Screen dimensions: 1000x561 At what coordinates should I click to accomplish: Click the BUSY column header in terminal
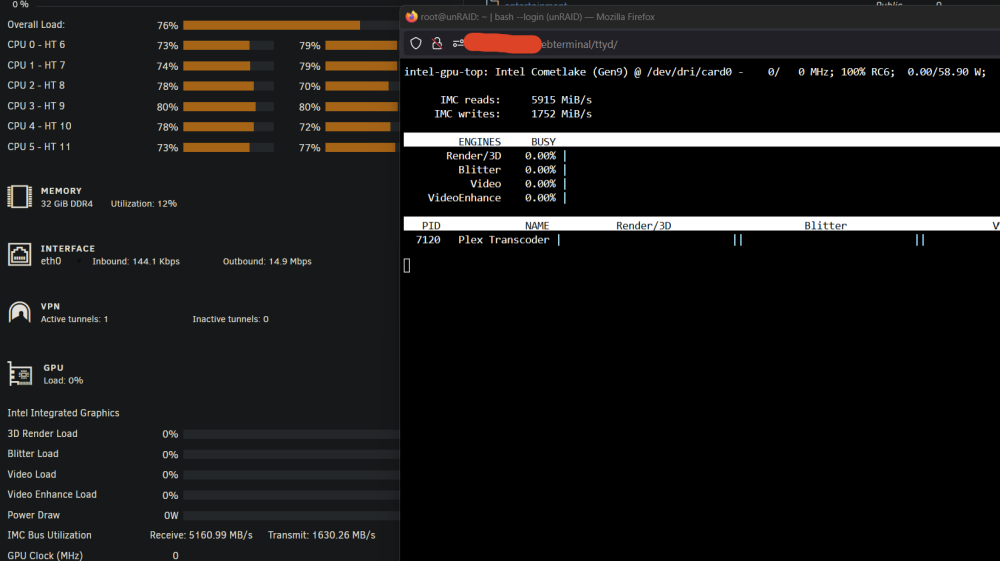[x=543, y=142]
